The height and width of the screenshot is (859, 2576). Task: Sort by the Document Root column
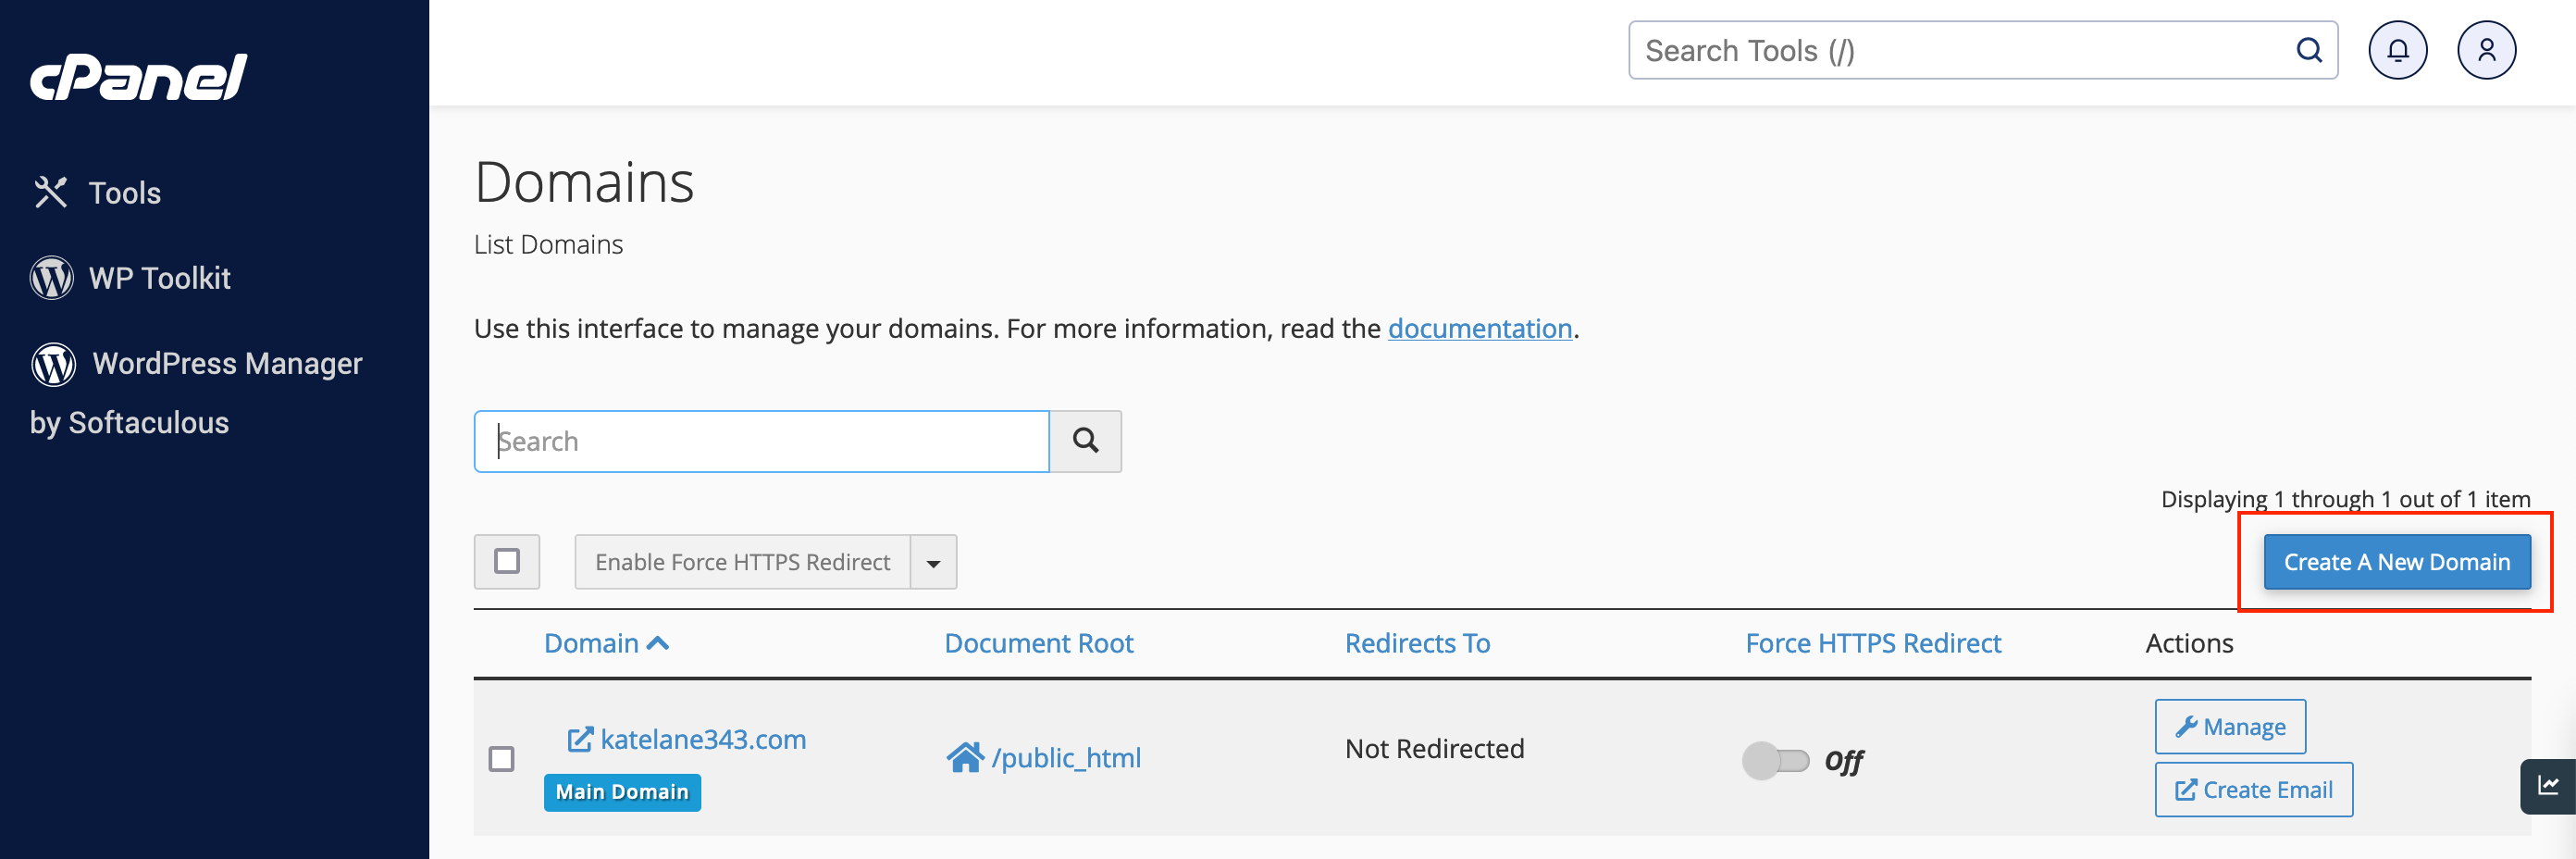pos(1038,643)
